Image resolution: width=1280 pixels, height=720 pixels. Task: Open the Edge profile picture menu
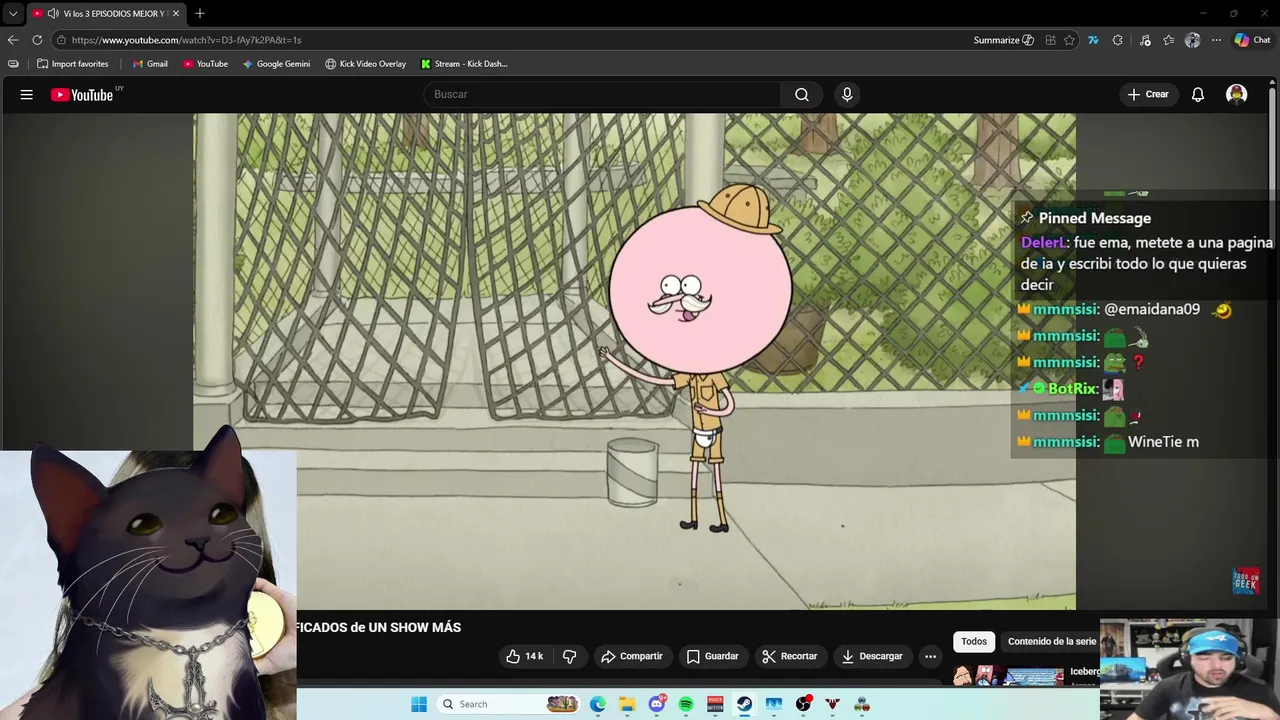coord(1192,40)
